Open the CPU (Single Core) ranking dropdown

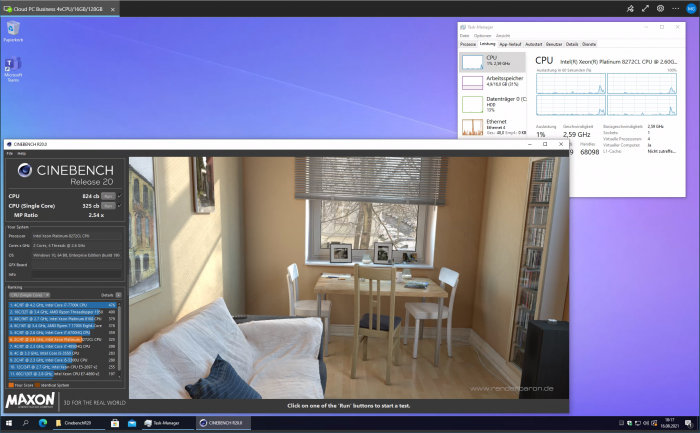tap(29, 295)
